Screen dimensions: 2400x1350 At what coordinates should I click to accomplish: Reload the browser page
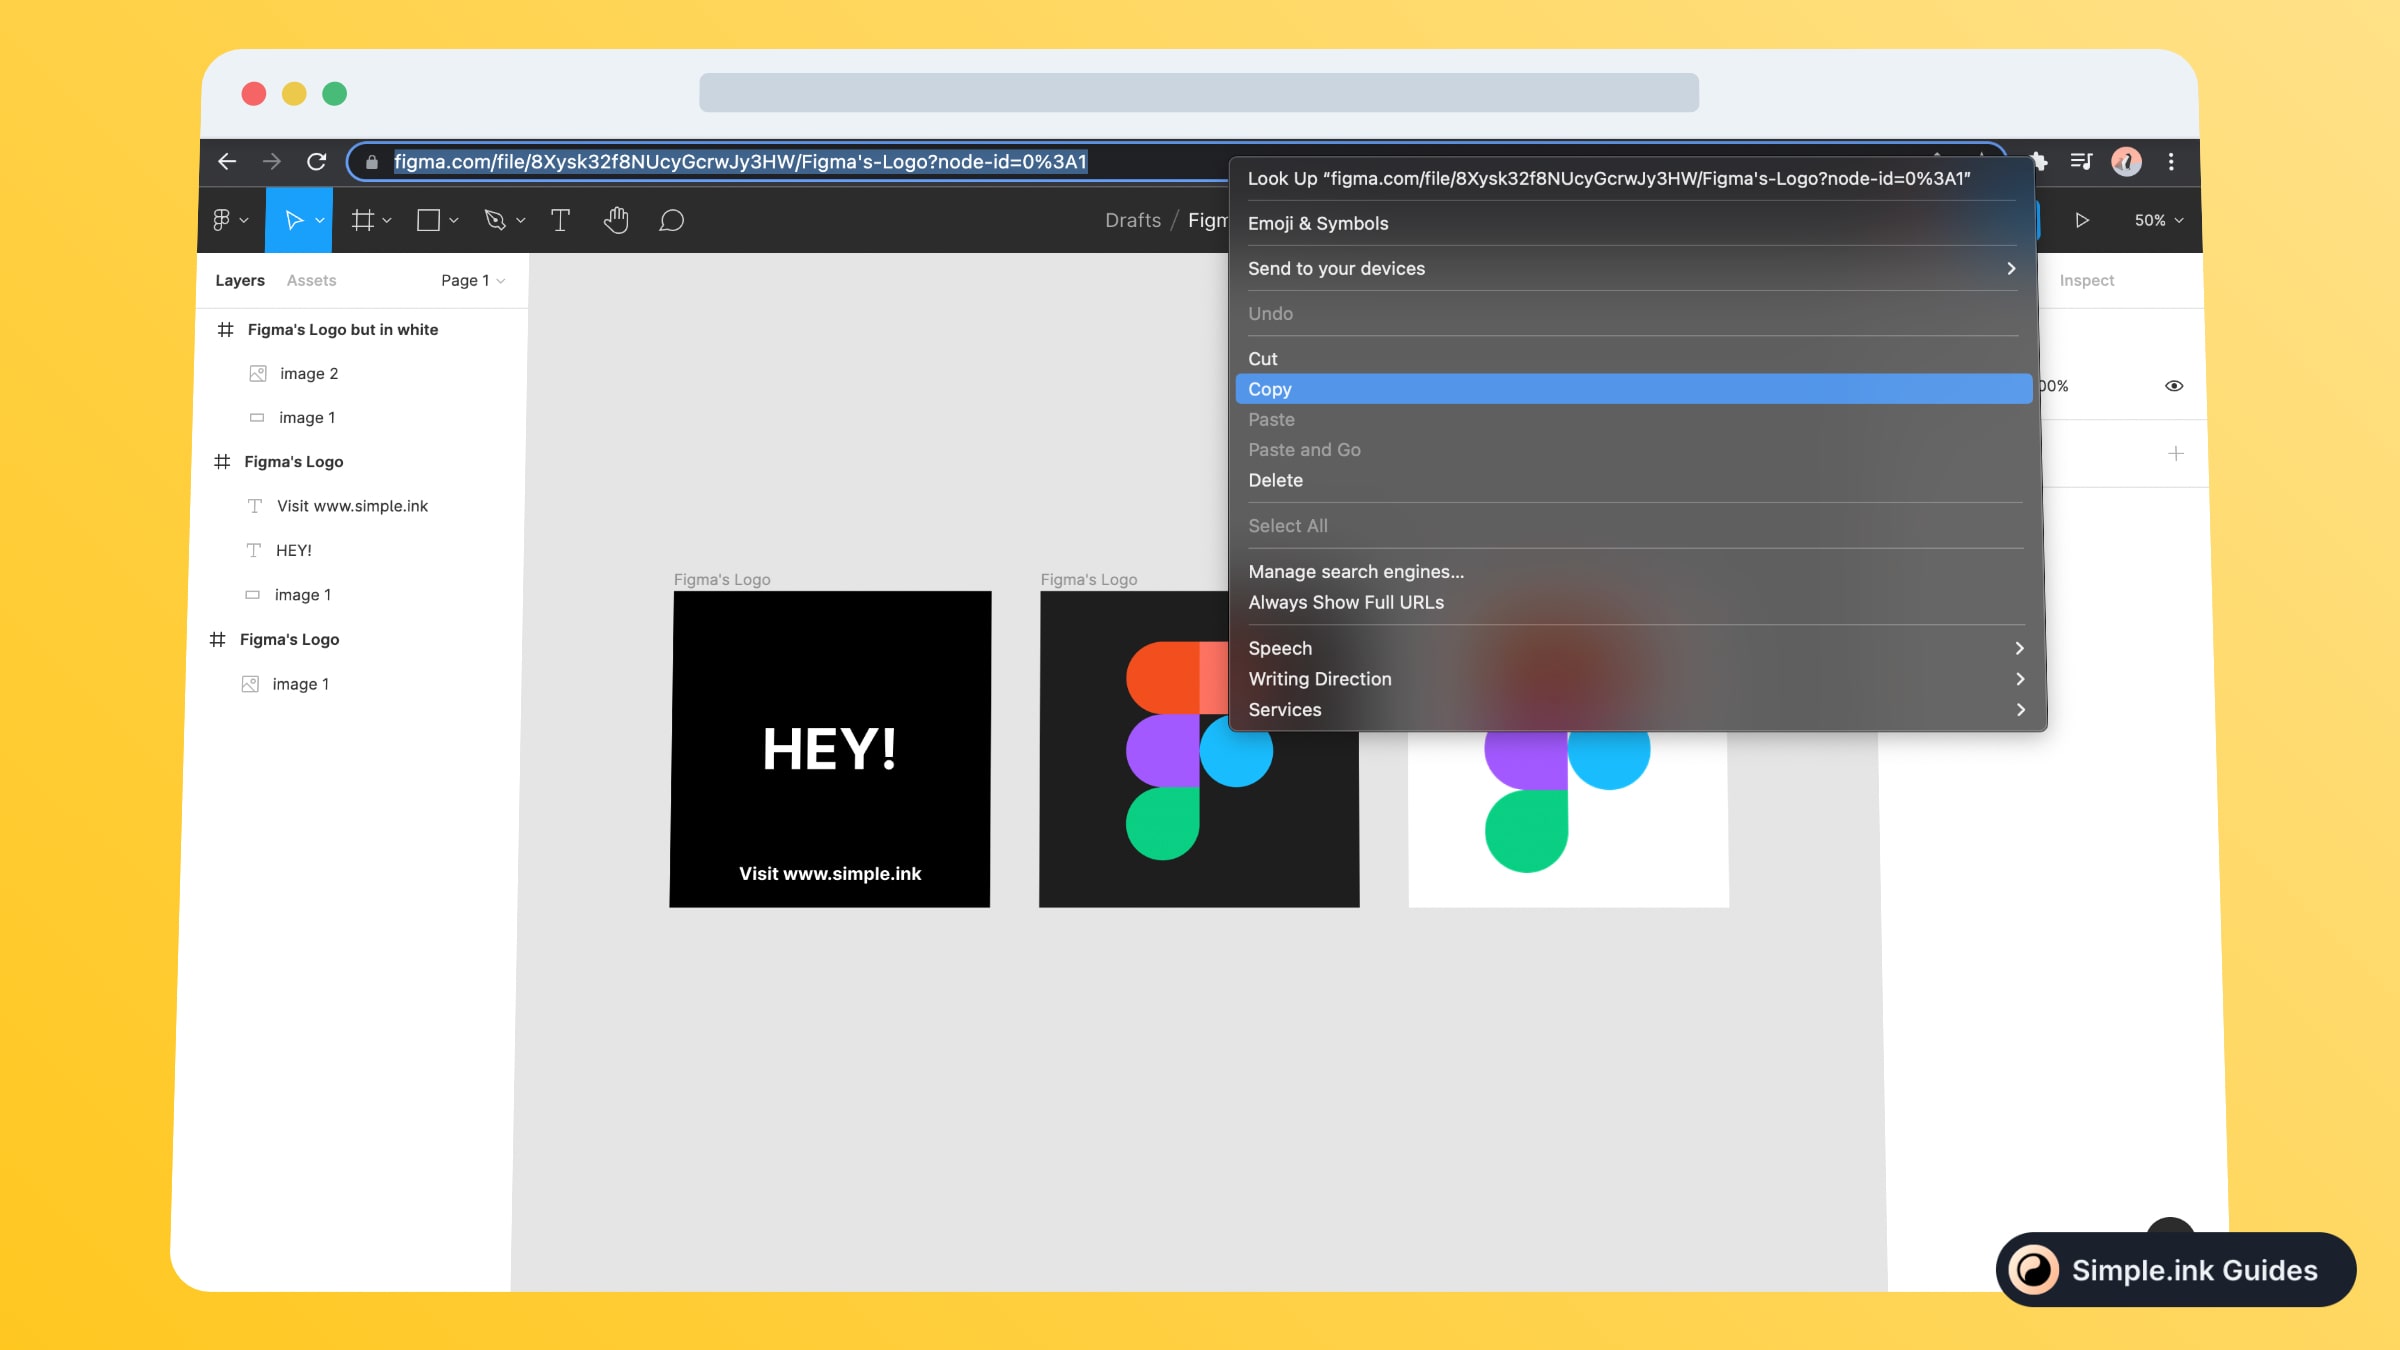coord(316,162)
